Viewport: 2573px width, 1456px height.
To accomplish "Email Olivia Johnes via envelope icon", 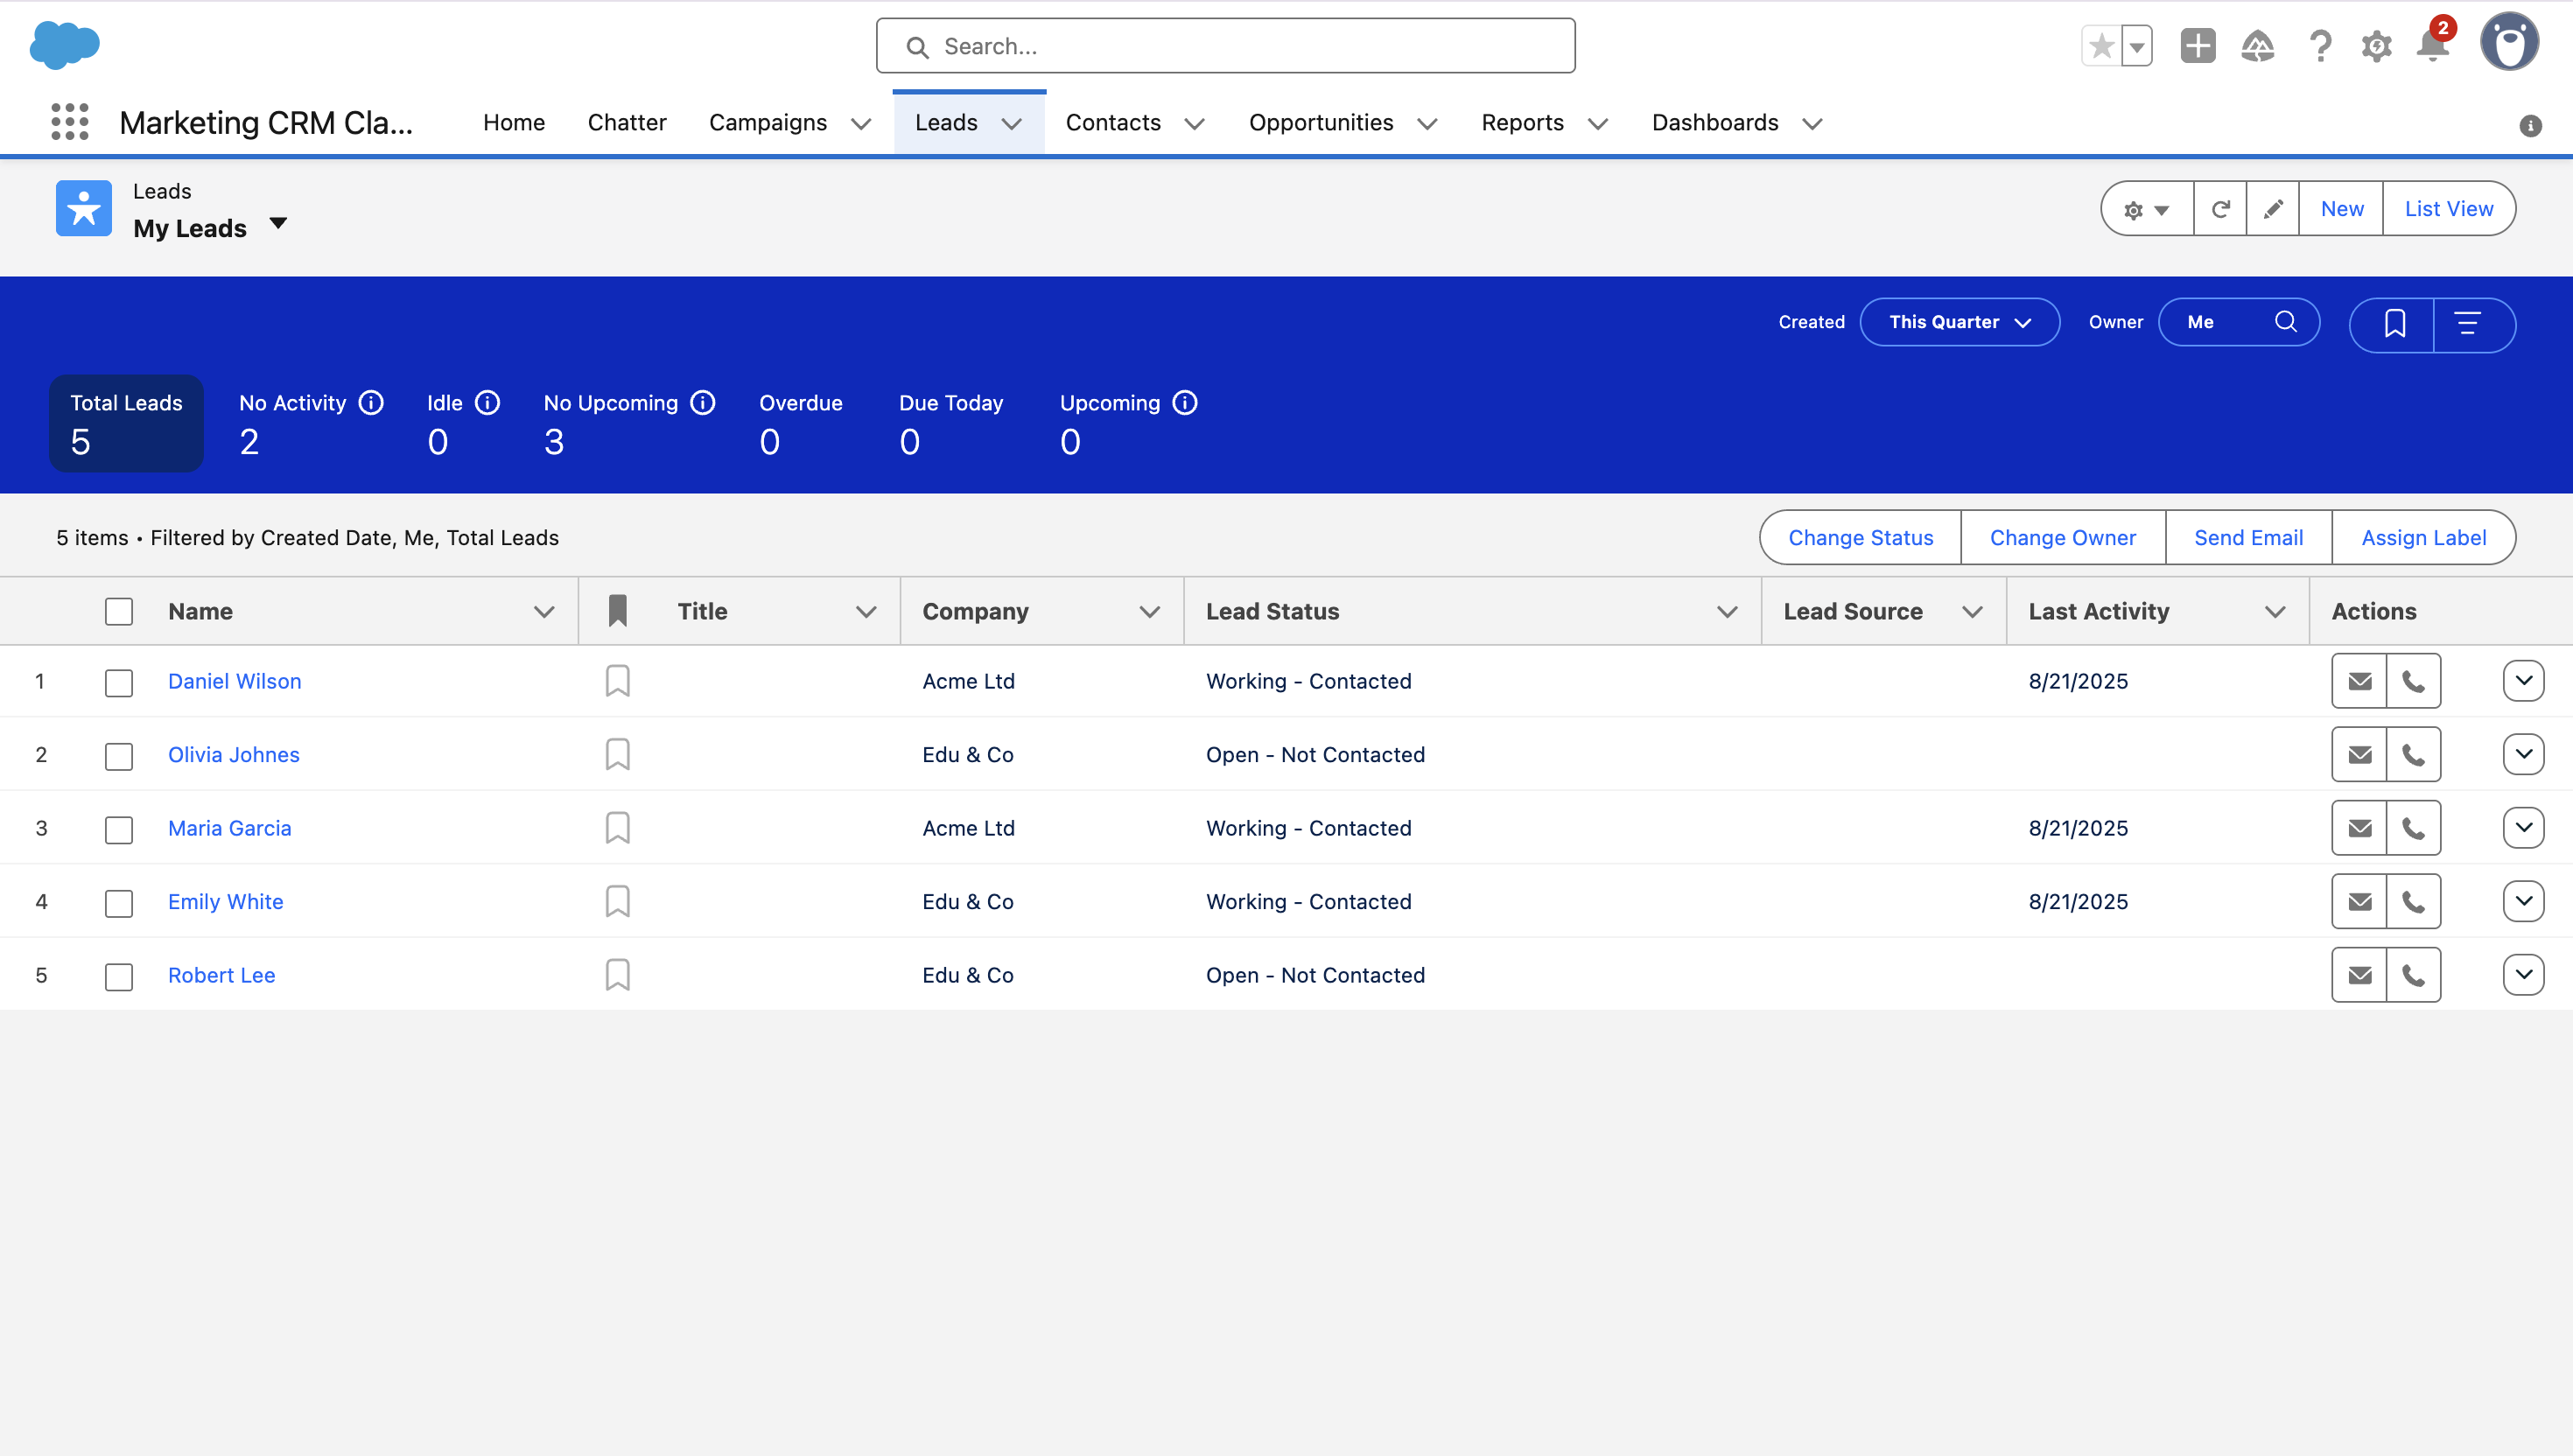I will (2359, 754).
